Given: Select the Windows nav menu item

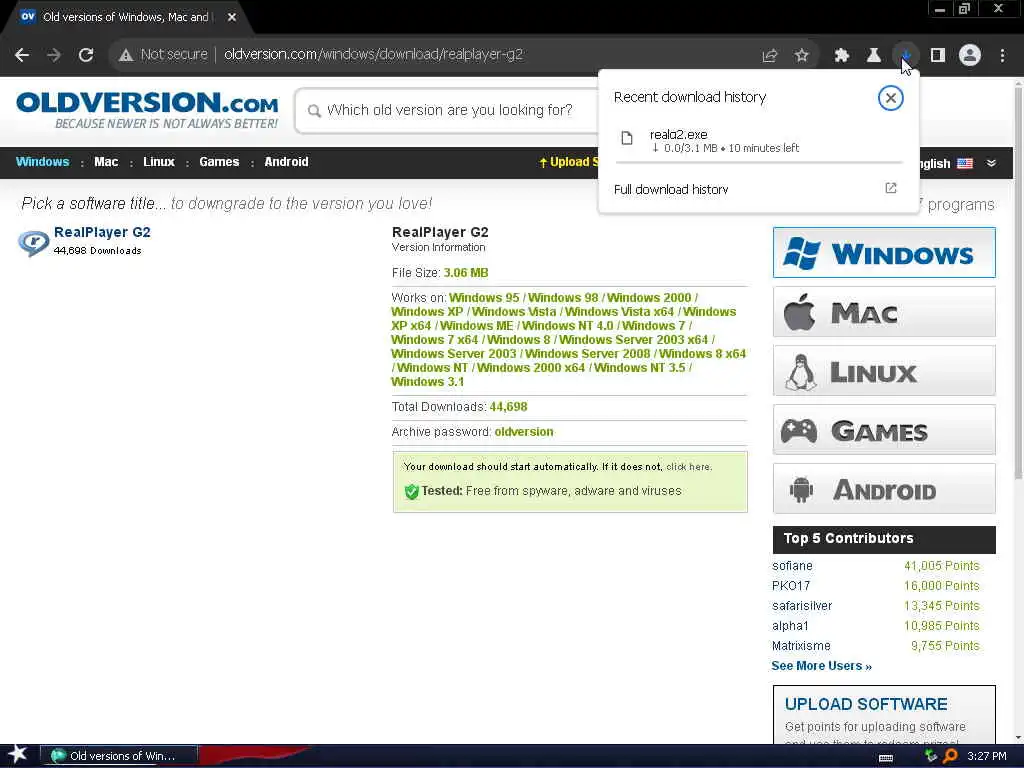Looking at the screenshot, I should tap(42, 162).
